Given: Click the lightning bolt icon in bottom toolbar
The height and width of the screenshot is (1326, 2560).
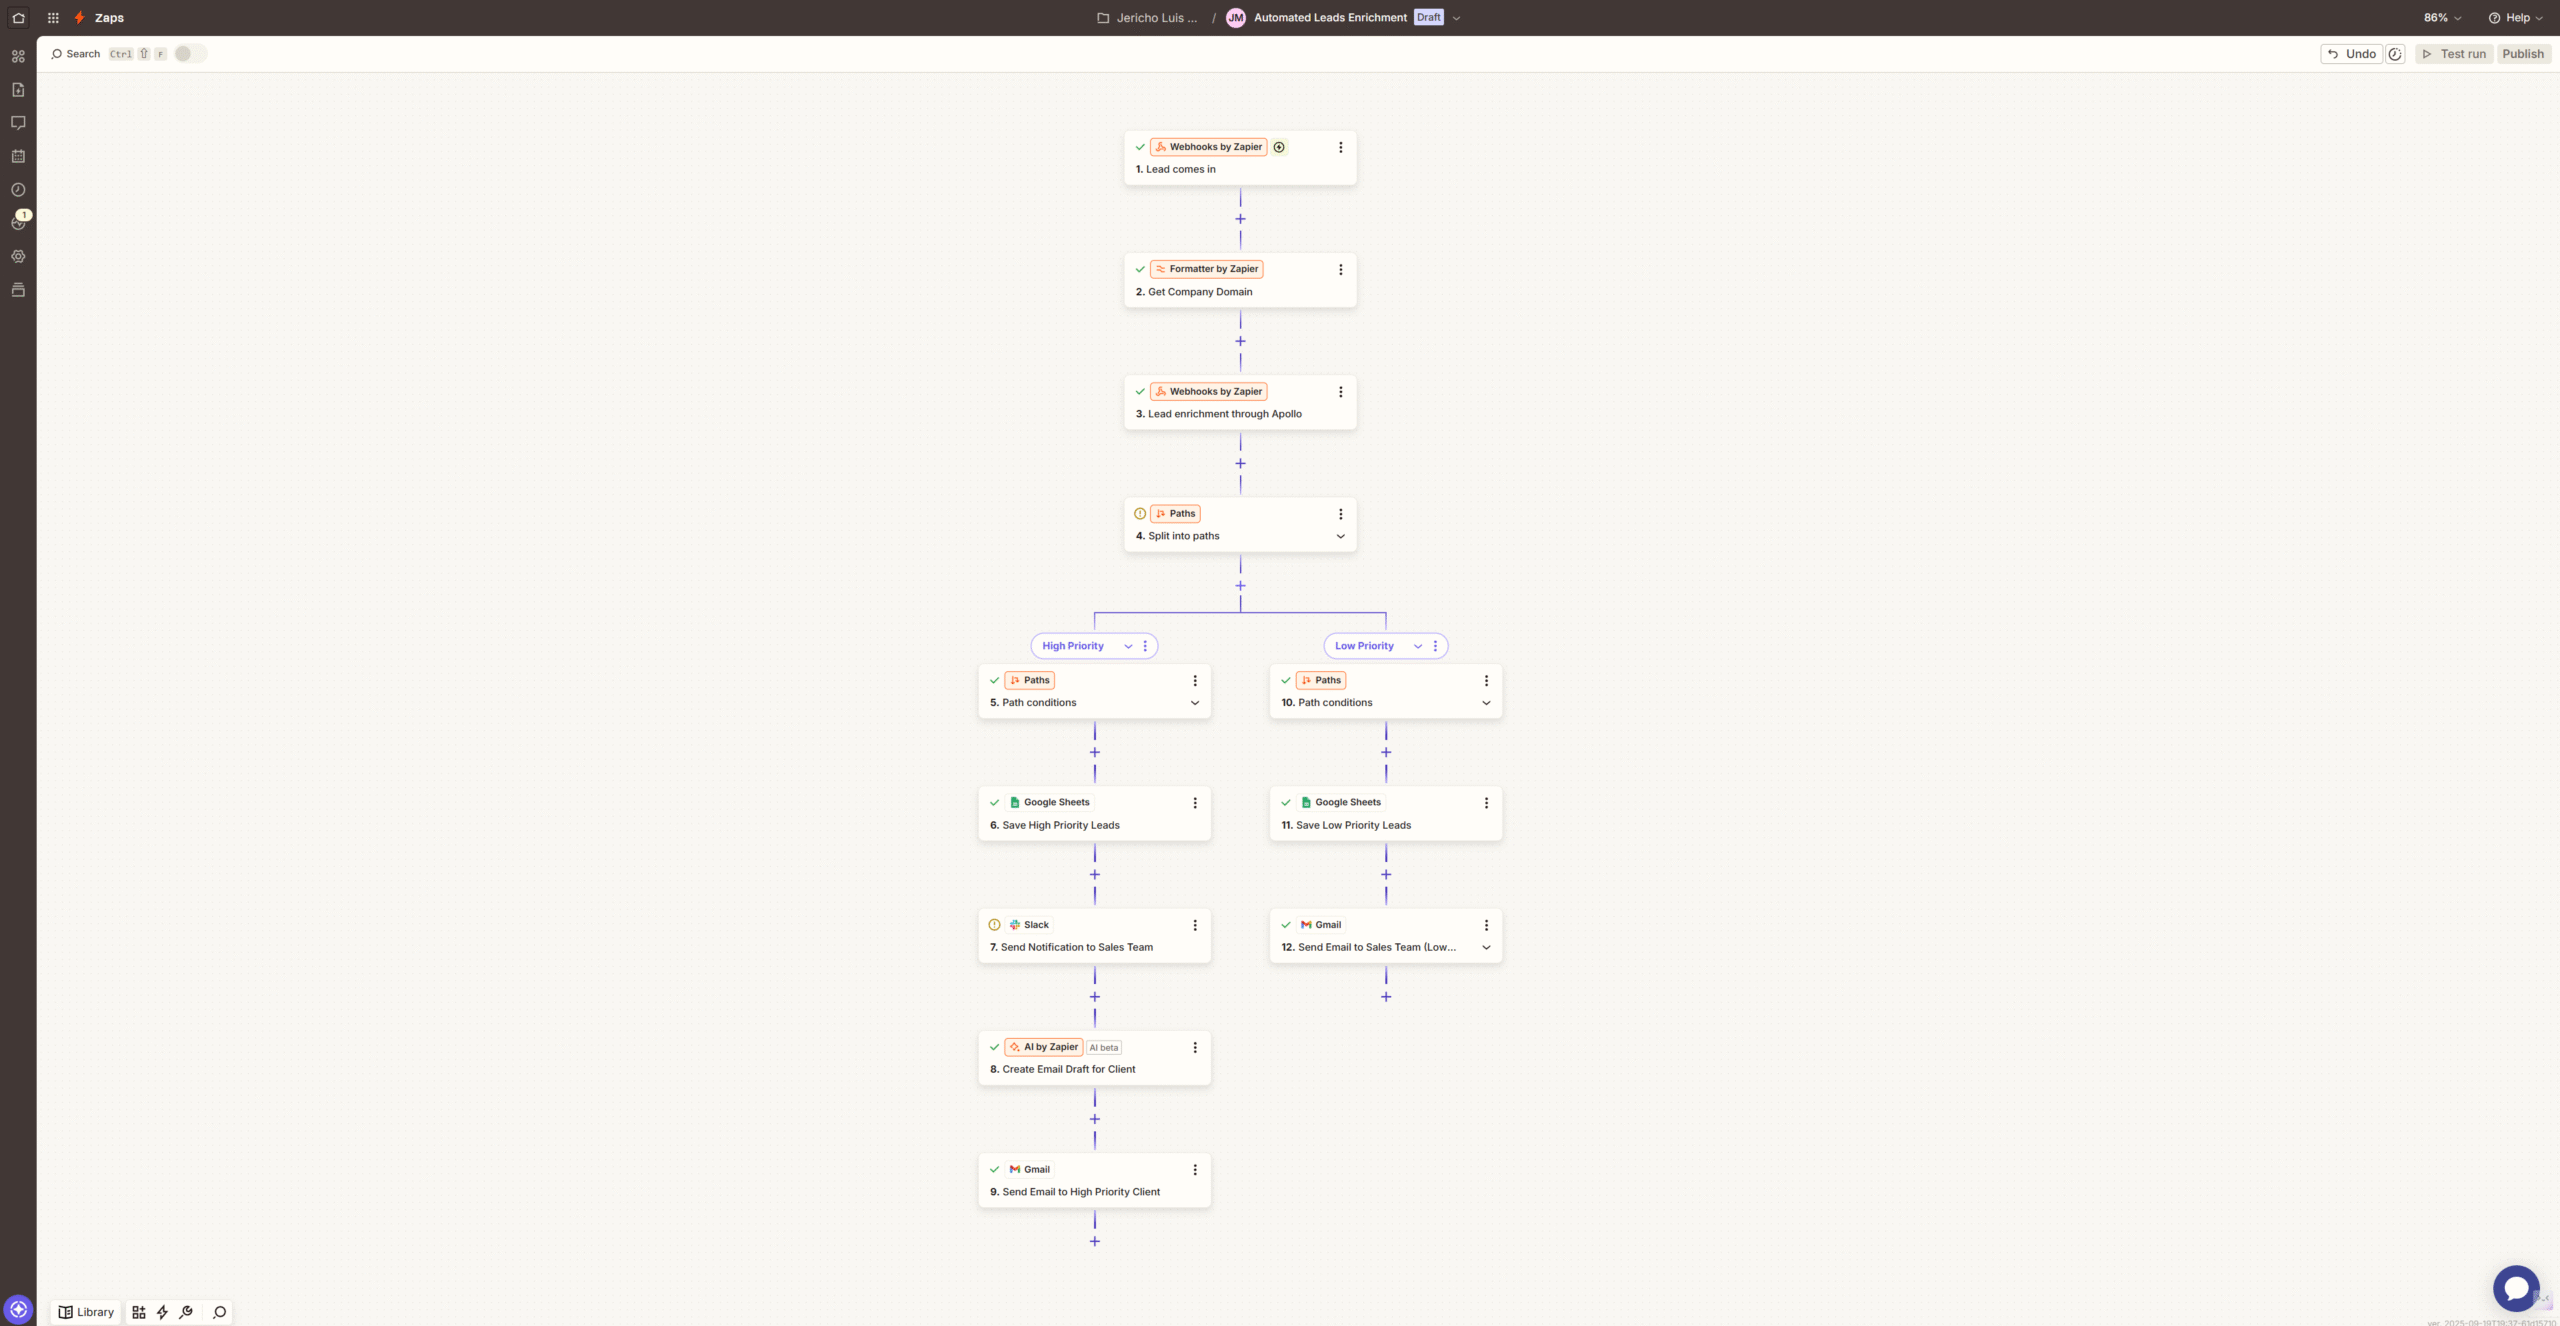Looking at the screenshot, I should [162, 1312].
